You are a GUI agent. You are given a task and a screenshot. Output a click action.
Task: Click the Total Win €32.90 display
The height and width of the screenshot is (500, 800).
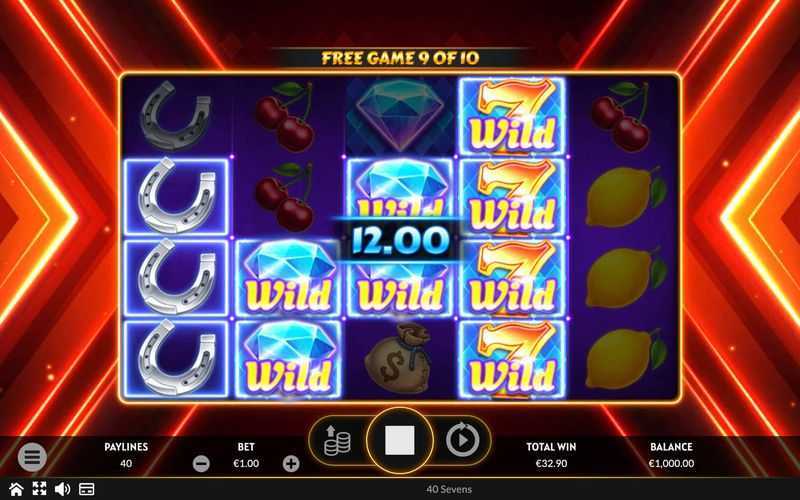click(x=551, y=455)
